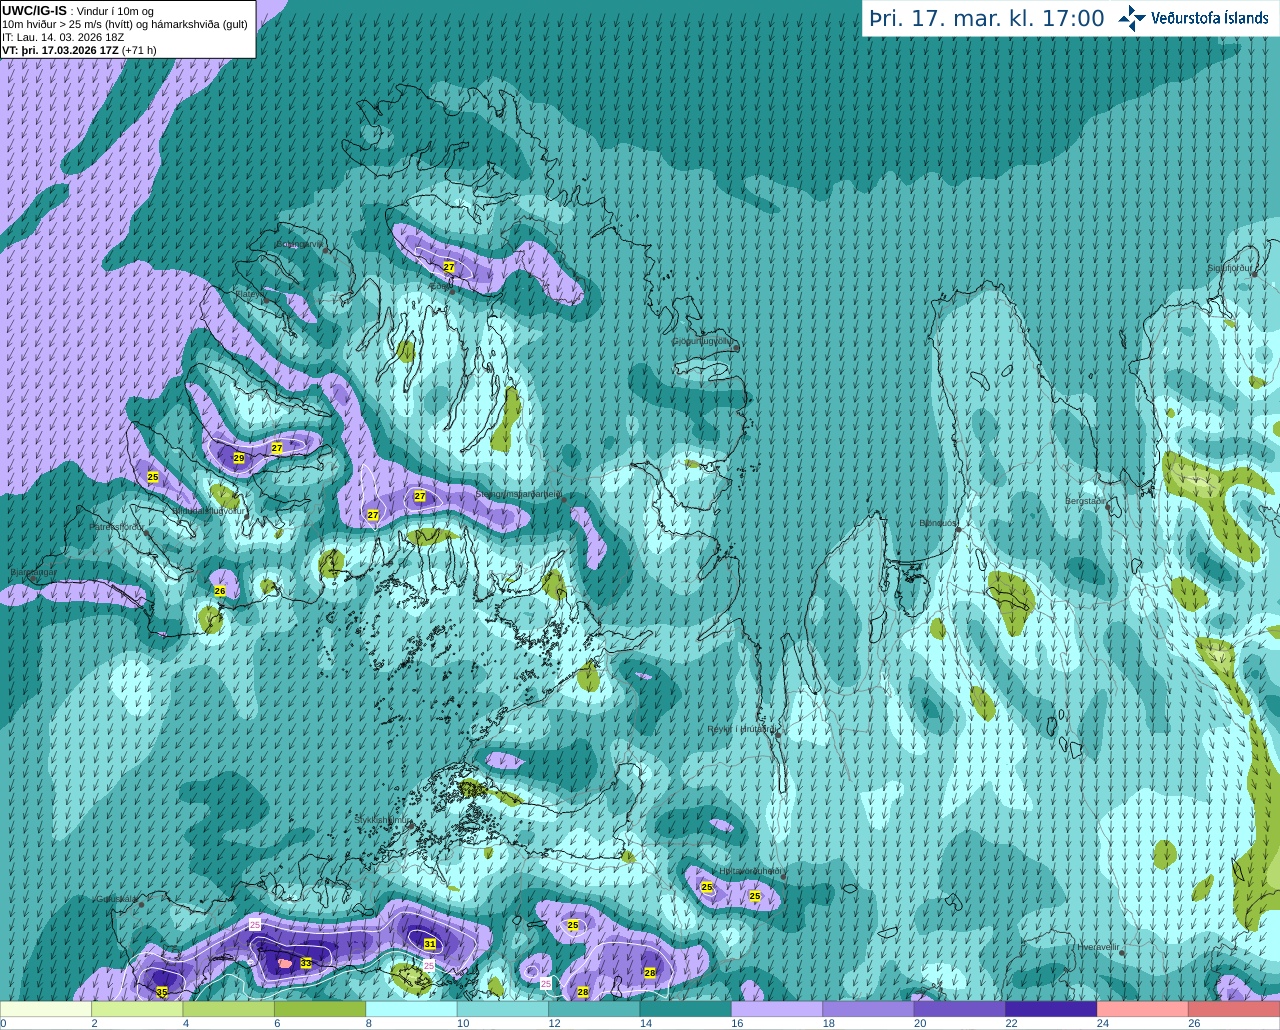This screenshot has height=1030, width=1280.
Task: Select the yellow 33 gust marker
Action: click(306, 963)
